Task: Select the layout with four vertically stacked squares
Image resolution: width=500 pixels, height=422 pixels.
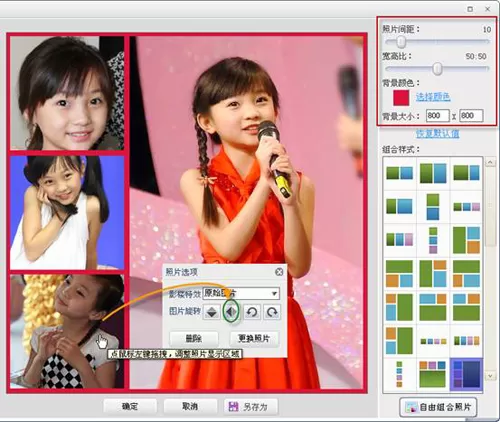Action: (x=399, y=374)
